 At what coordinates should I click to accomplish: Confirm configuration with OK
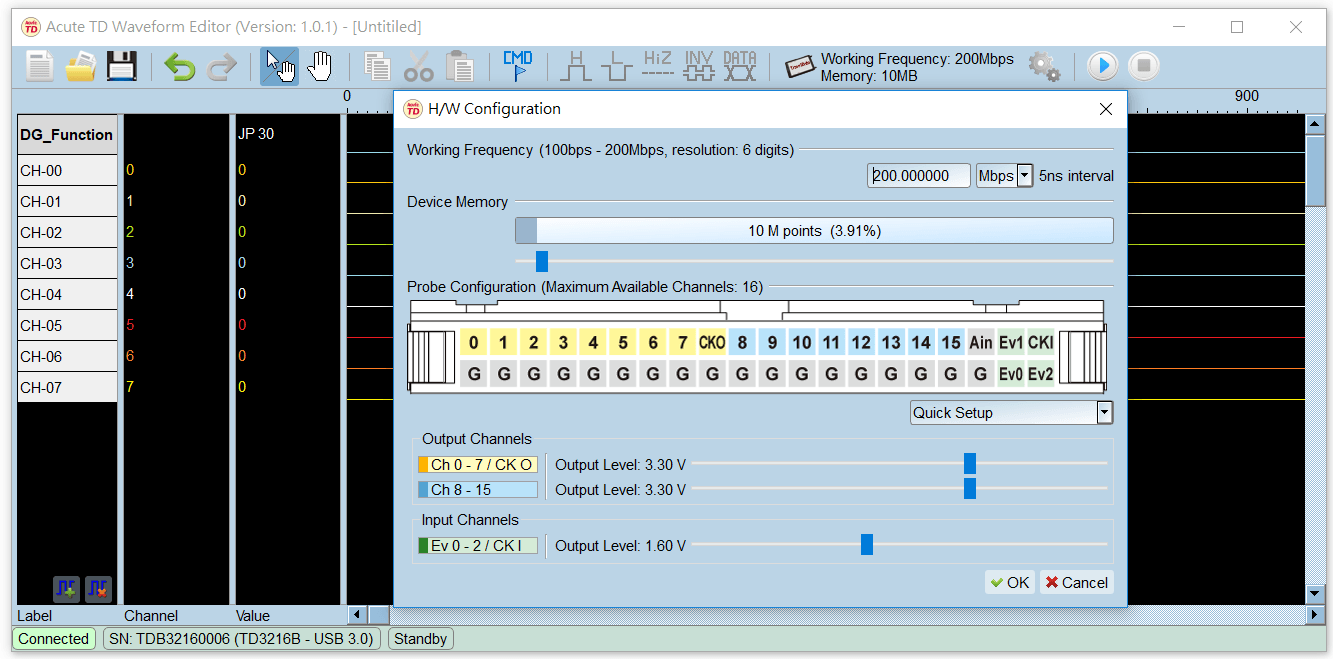[x=1009, y=582]
